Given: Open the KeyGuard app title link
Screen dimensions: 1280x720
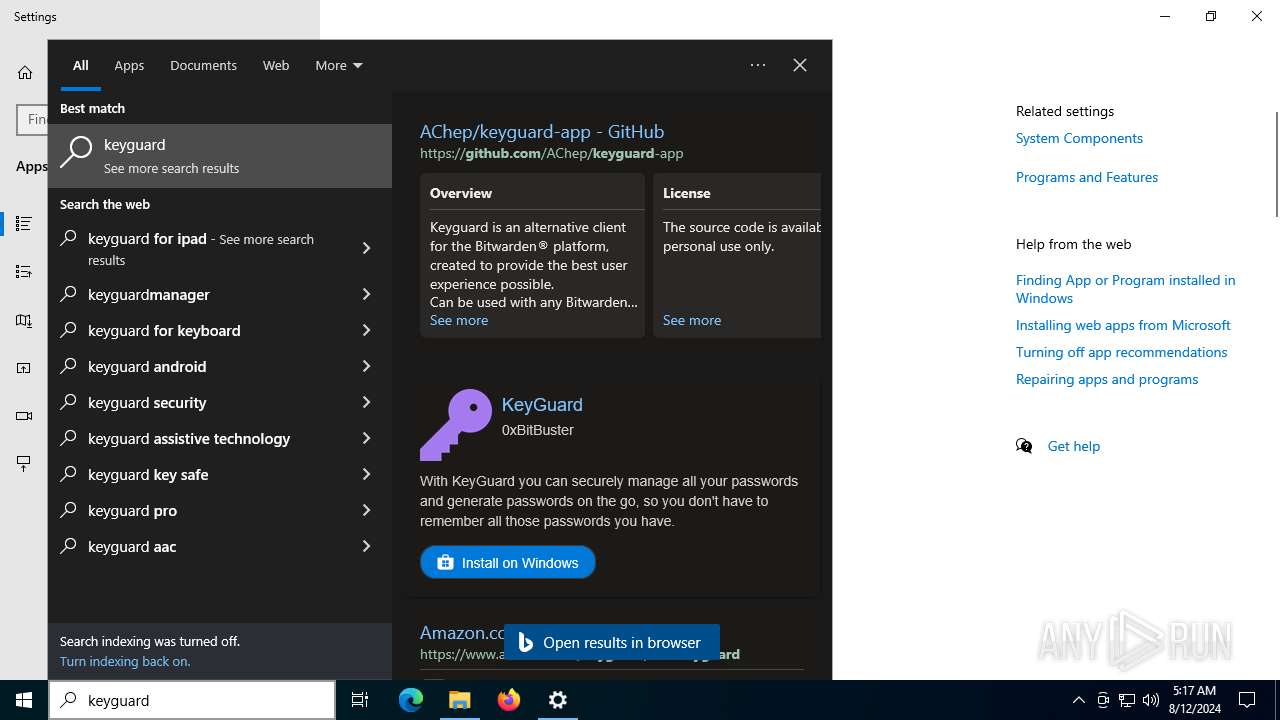Looking at the screenshot, I should tap(542, 404).
